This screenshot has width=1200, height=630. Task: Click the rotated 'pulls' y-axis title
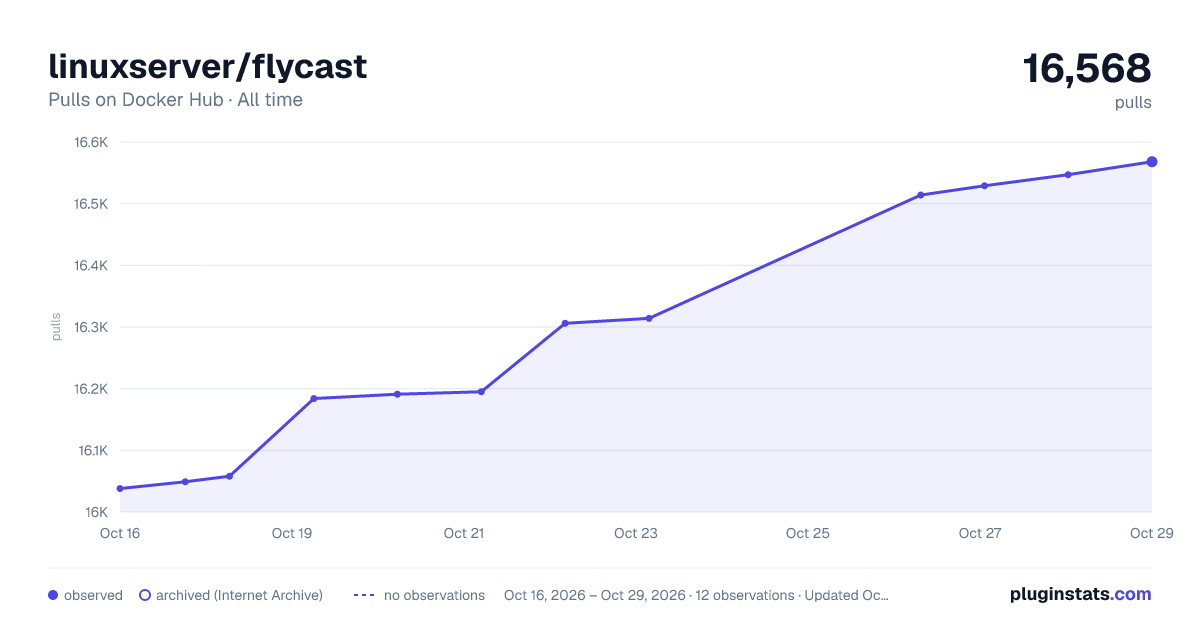coord(56,327)
